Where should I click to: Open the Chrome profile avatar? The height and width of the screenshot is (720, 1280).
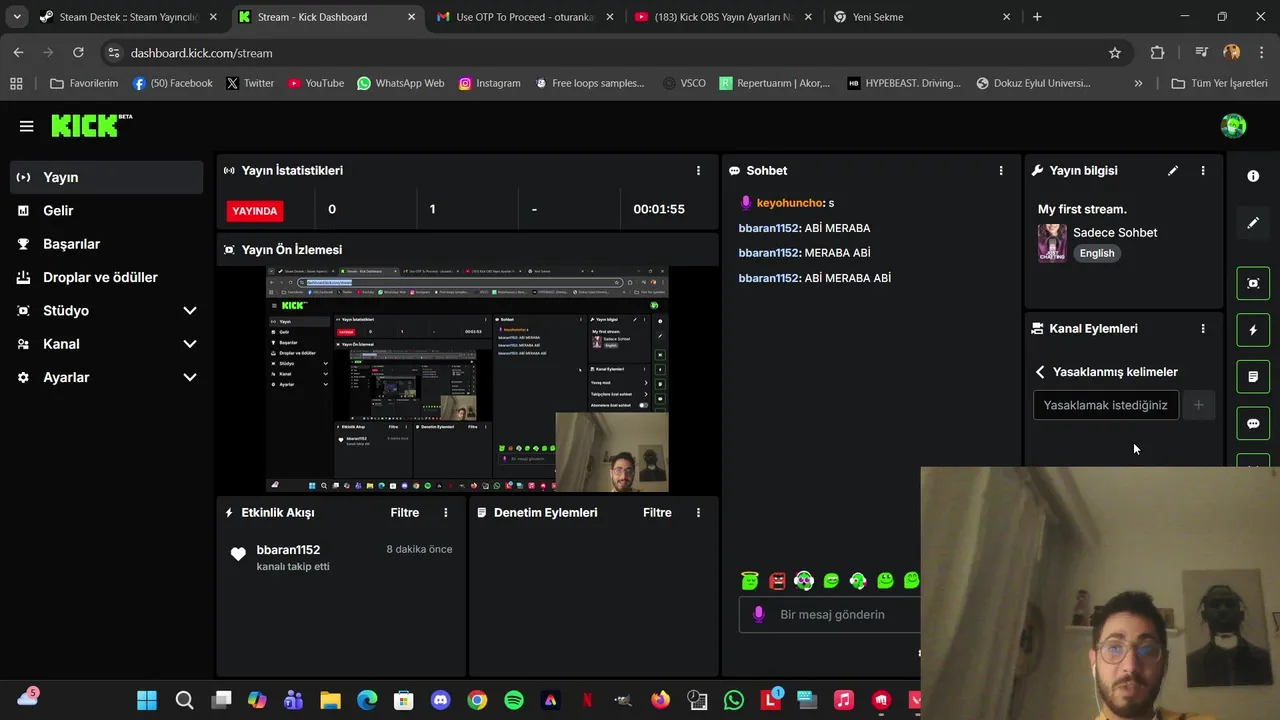[1232, 52]
